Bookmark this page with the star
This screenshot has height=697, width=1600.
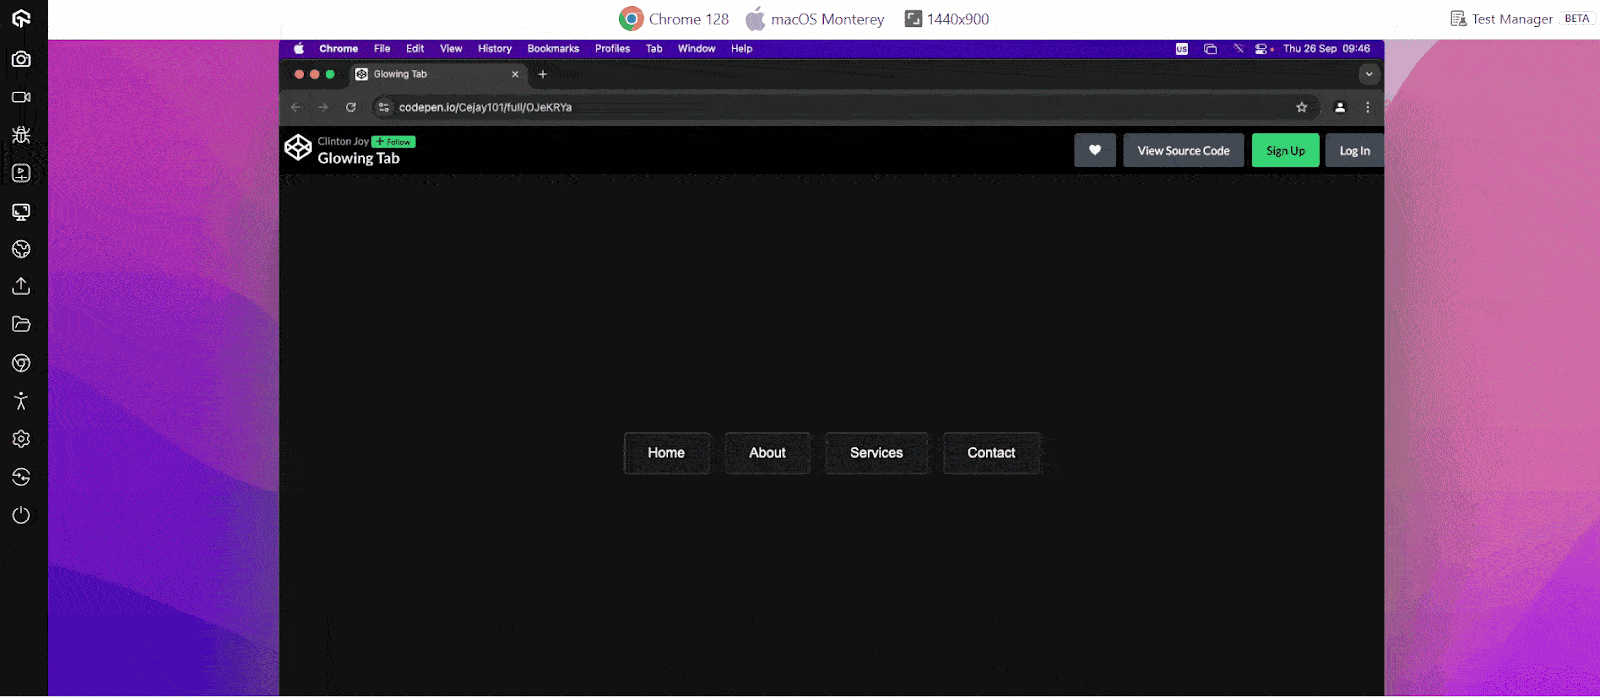pos(1301,107)
